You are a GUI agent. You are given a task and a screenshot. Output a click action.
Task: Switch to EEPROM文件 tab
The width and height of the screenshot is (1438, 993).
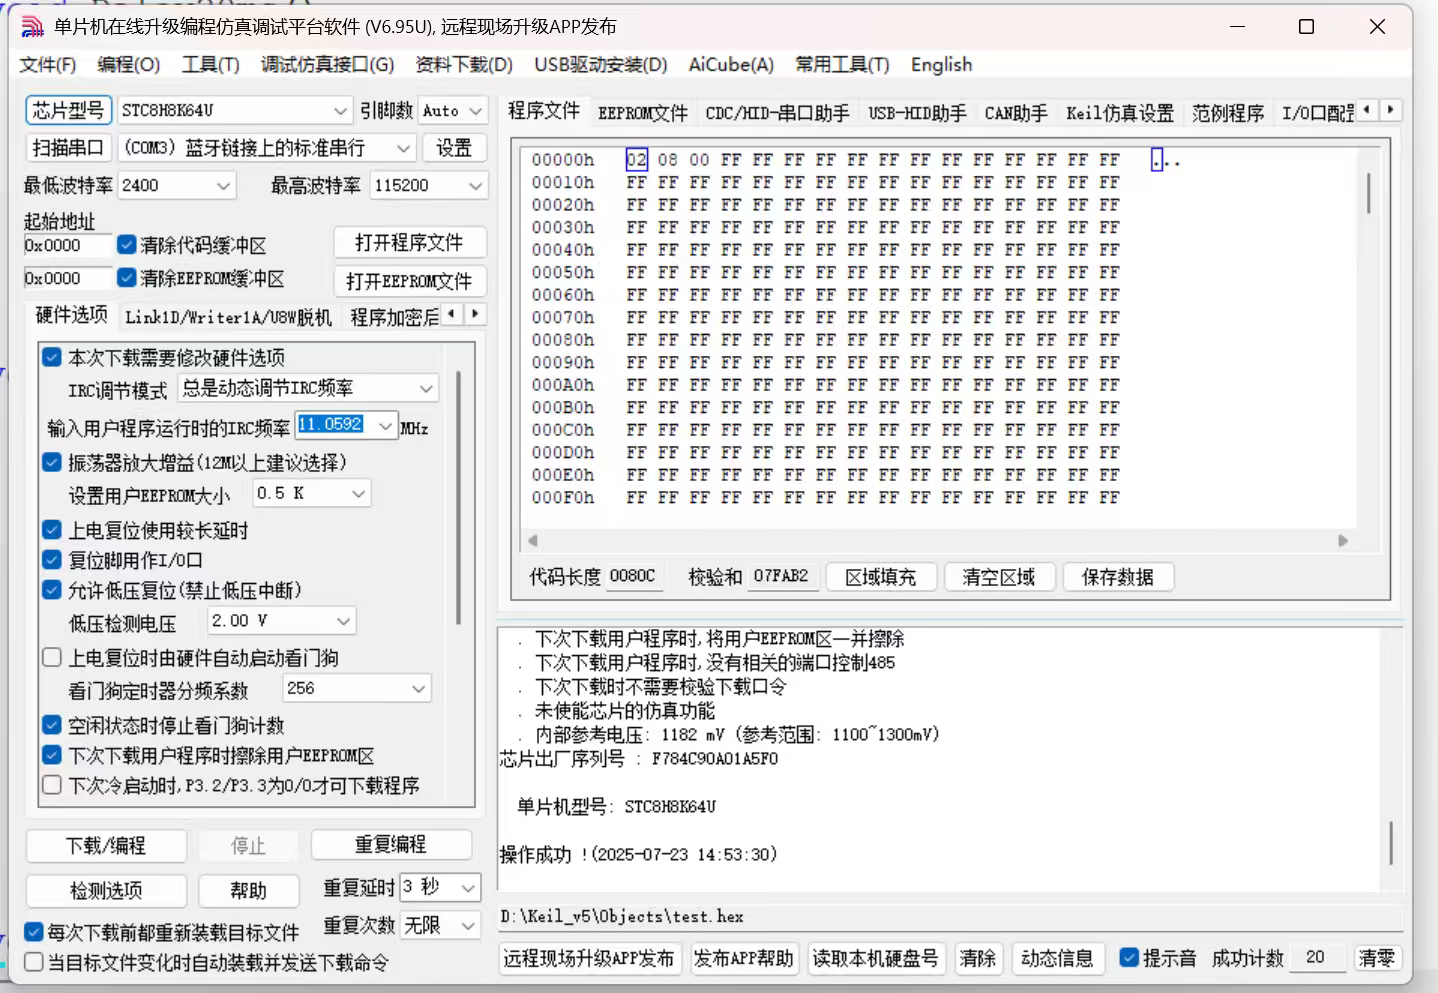click(x=643, y=113)
